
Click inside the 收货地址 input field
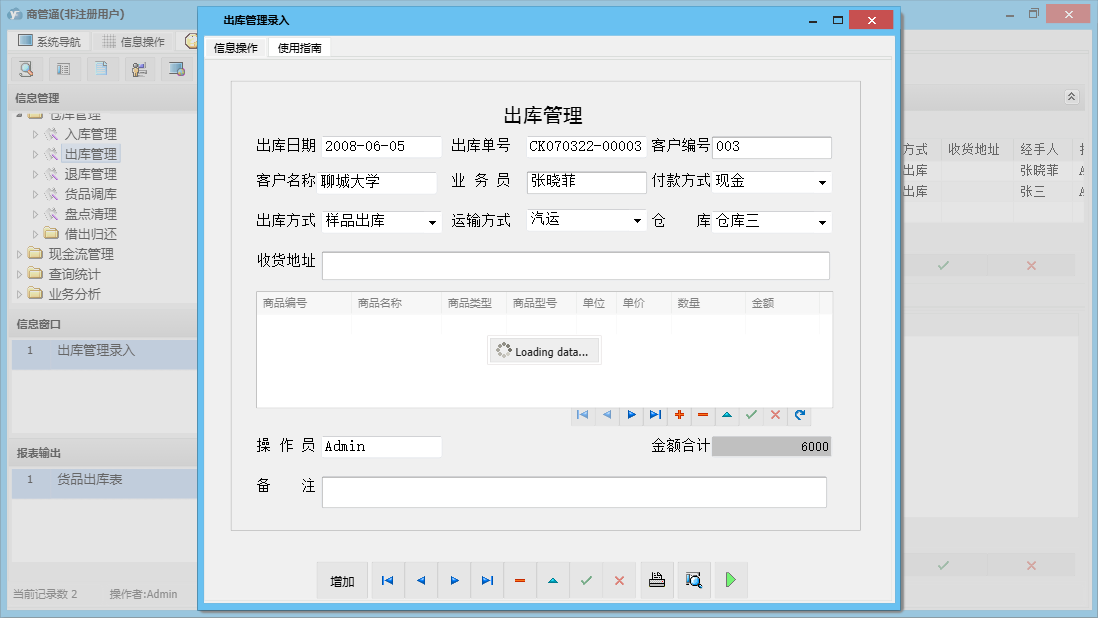[x=575, y=265]
